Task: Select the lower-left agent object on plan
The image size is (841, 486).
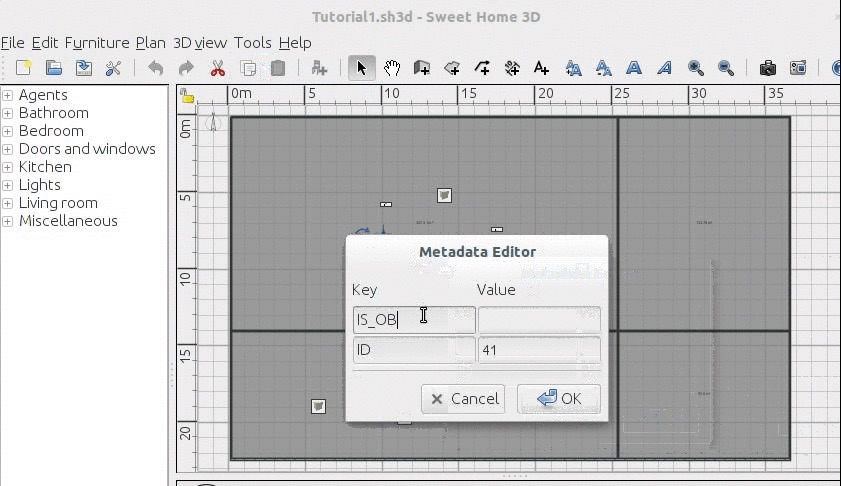Action: click(319, 406)
